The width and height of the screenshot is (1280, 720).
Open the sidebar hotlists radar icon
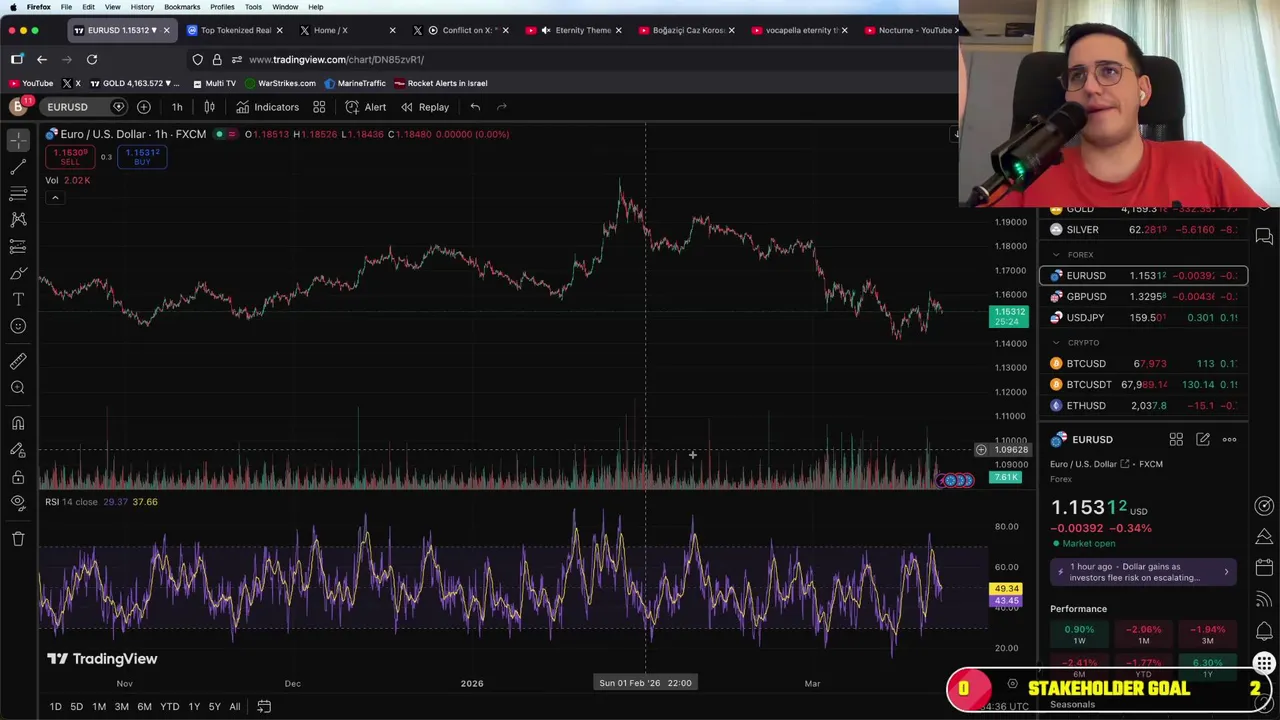(x=1264, y=506)
